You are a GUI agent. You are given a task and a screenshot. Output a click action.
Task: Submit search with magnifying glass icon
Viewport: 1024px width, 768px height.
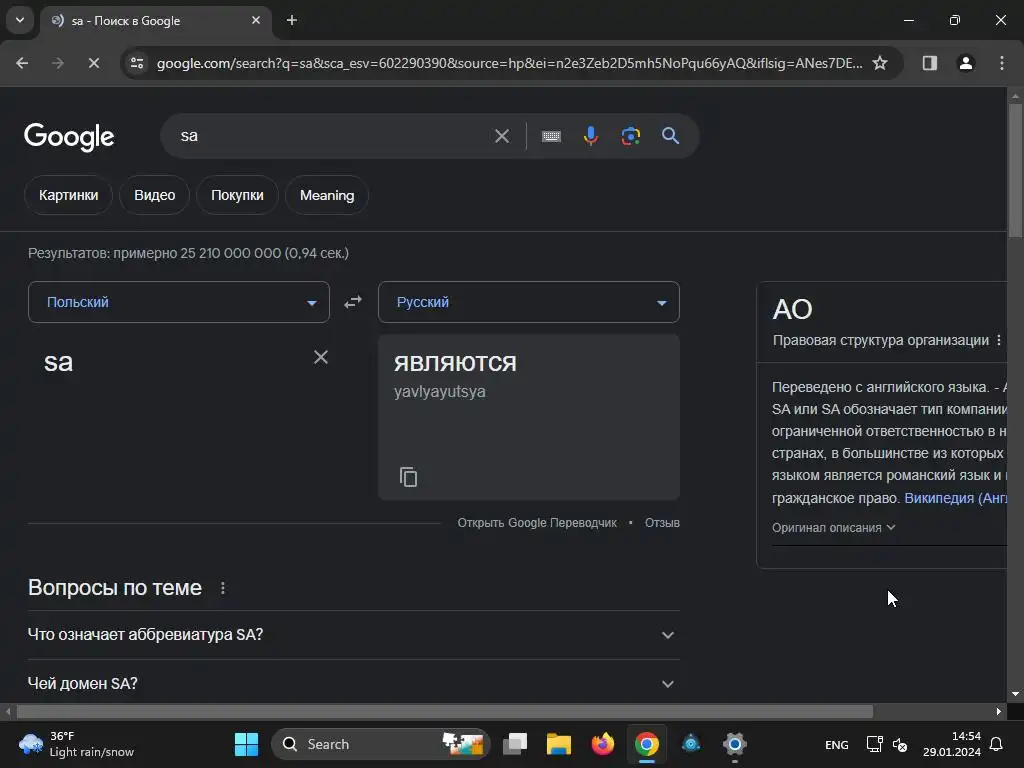pos(670,136)
